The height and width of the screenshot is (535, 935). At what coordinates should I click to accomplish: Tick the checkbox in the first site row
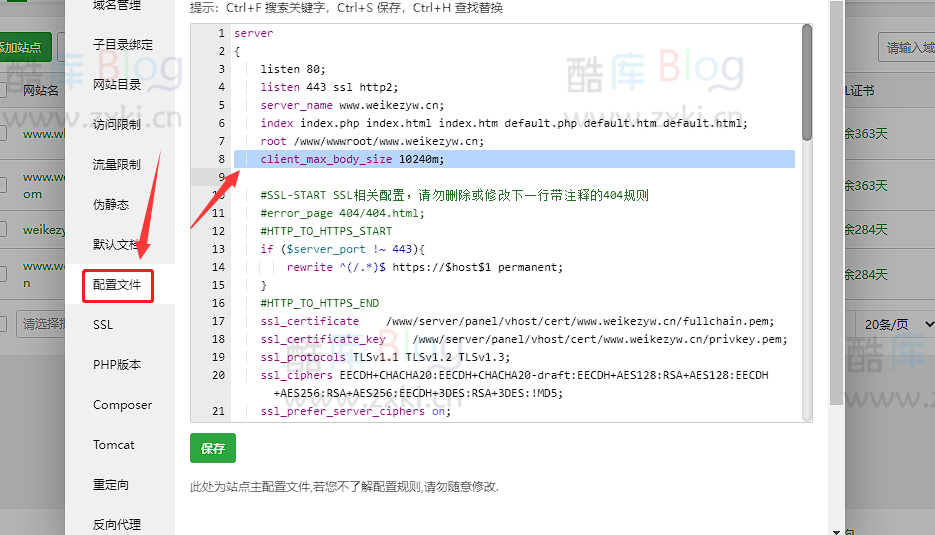(x=3, y=133)
